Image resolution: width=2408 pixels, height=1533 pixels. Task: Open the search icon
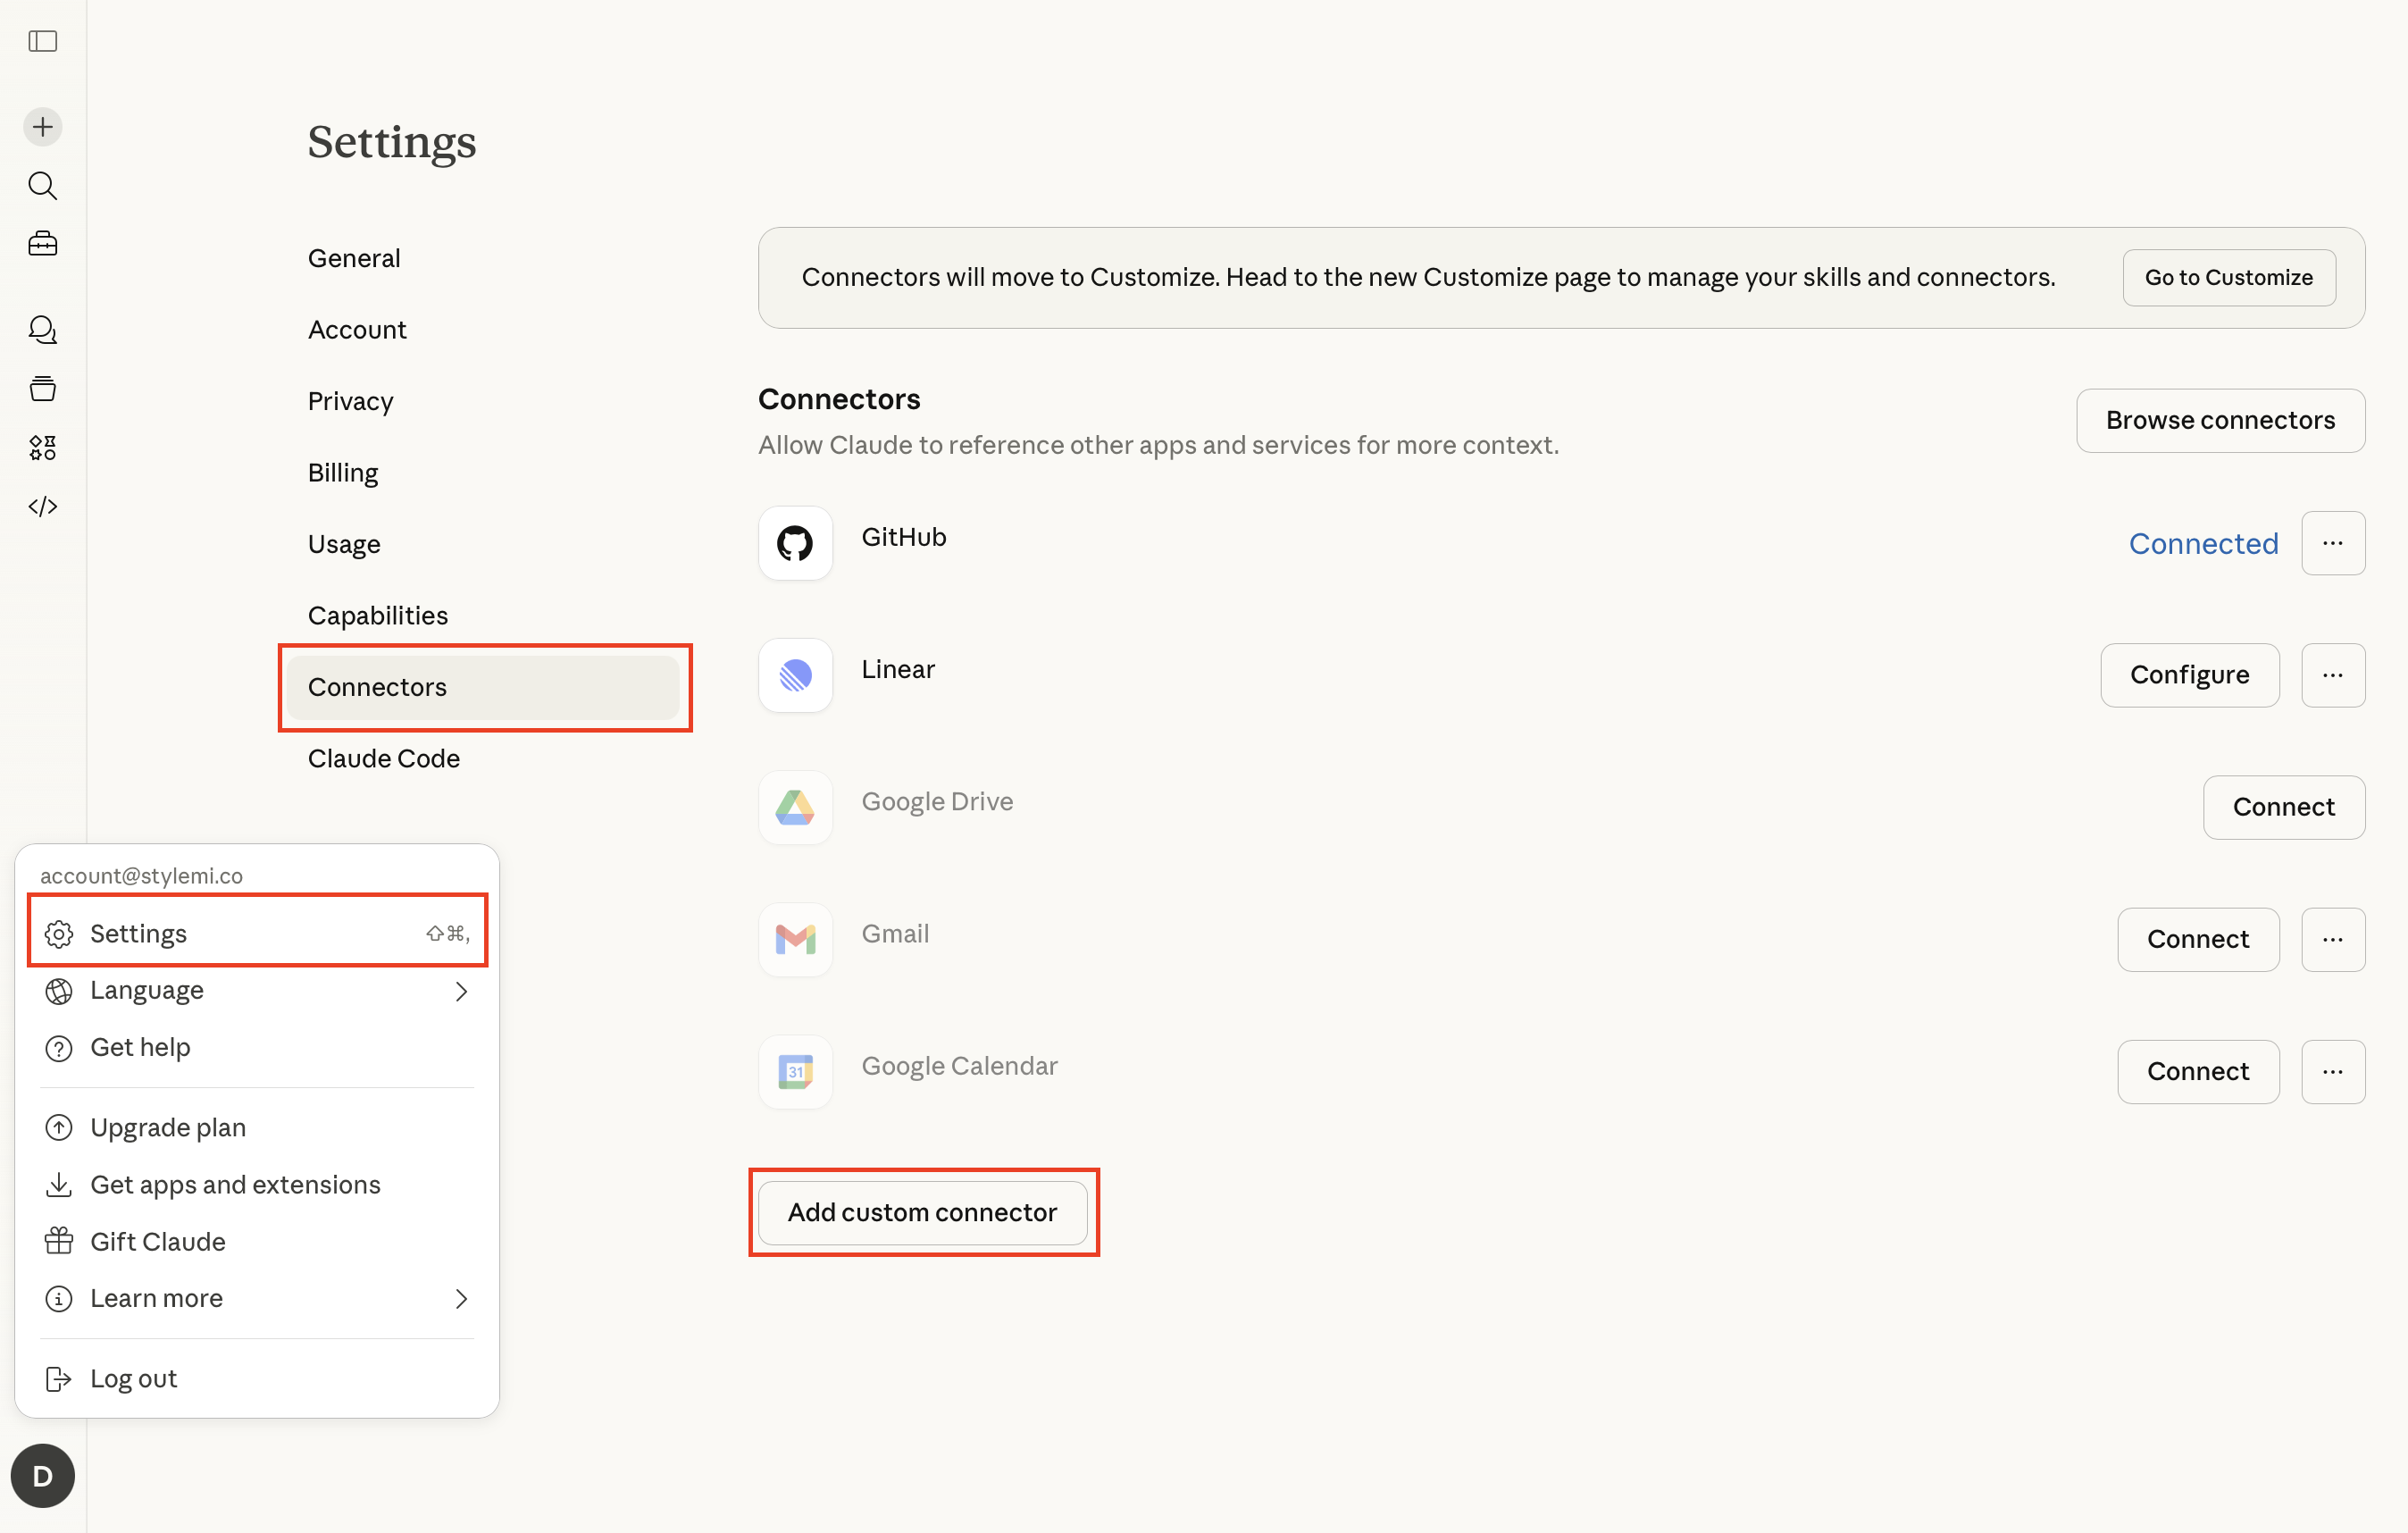[42, 185]
